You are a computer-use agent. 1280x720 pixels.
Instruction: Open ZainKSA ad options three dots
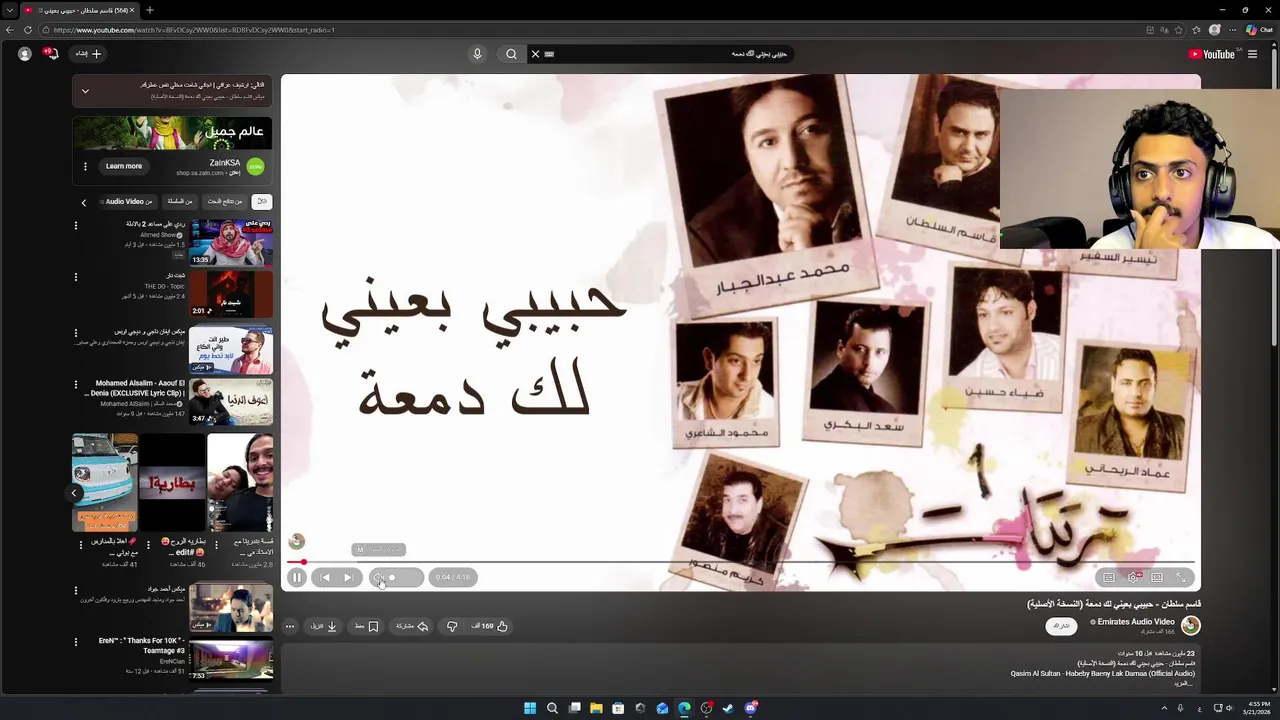tap(85, 166)
